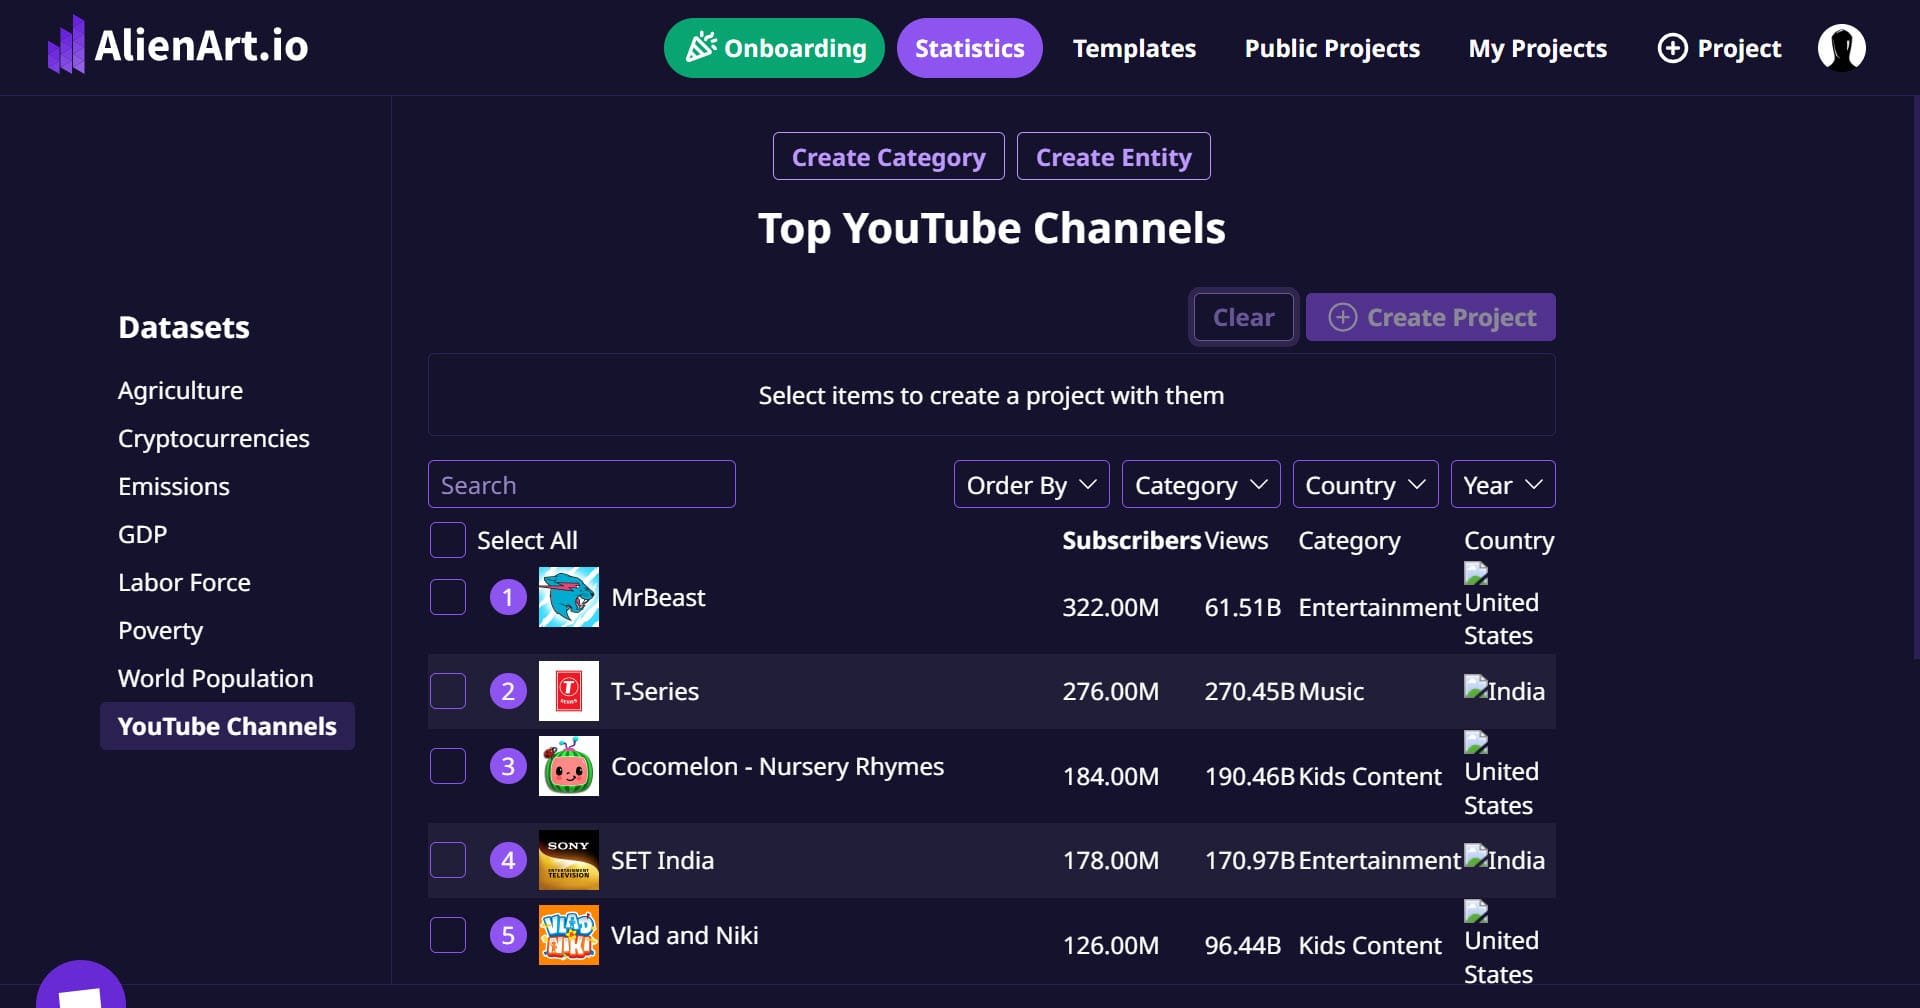Image resolution: width=1920 pixels, height=1008 pixels.
Task: Click the AlienArt.io logo icon
Action: coord(66,45)
